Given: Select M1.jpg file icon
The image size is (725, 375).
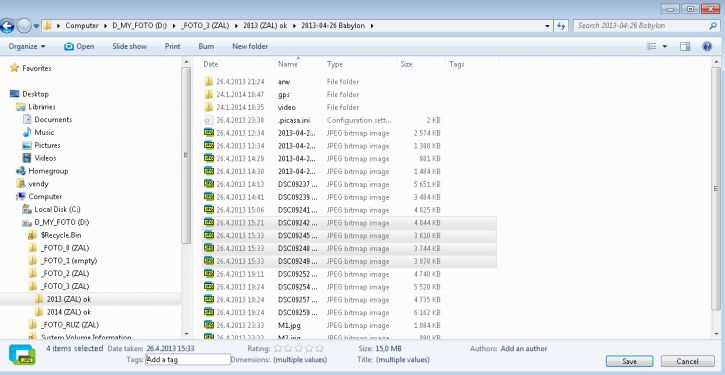Looking at the screenshot, I should [209, 326].
